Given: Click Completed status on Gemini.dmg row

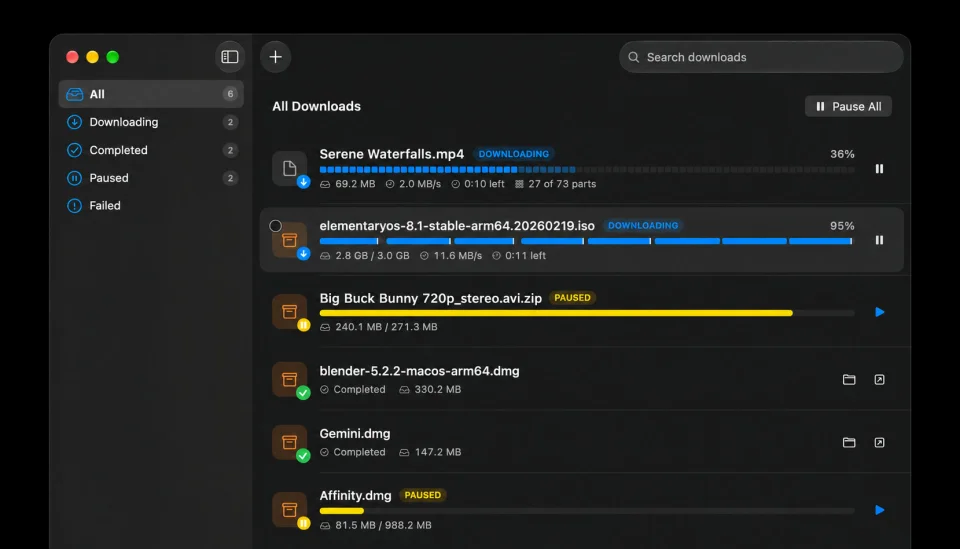Looking at the screenshot, I should point(359,452).
